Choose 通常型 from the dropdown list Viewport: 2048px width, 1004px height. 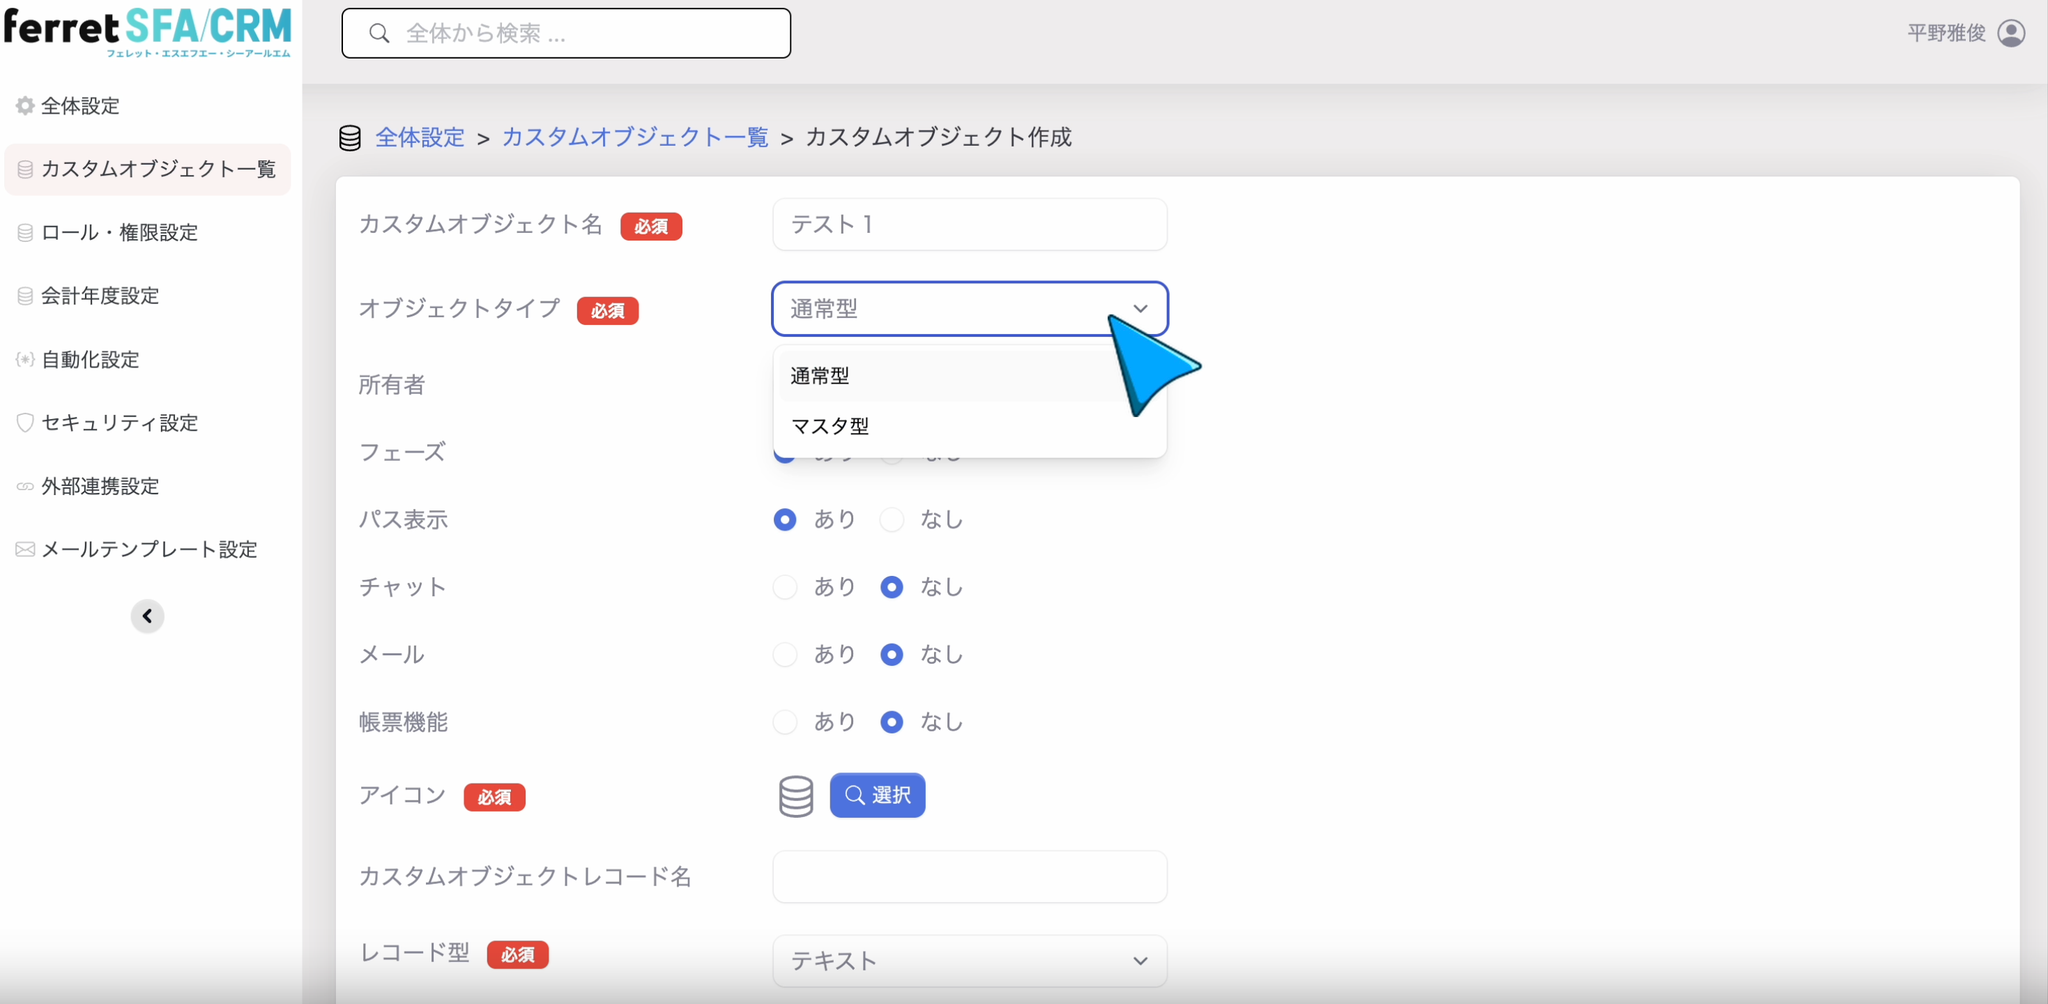pos(969,376)
